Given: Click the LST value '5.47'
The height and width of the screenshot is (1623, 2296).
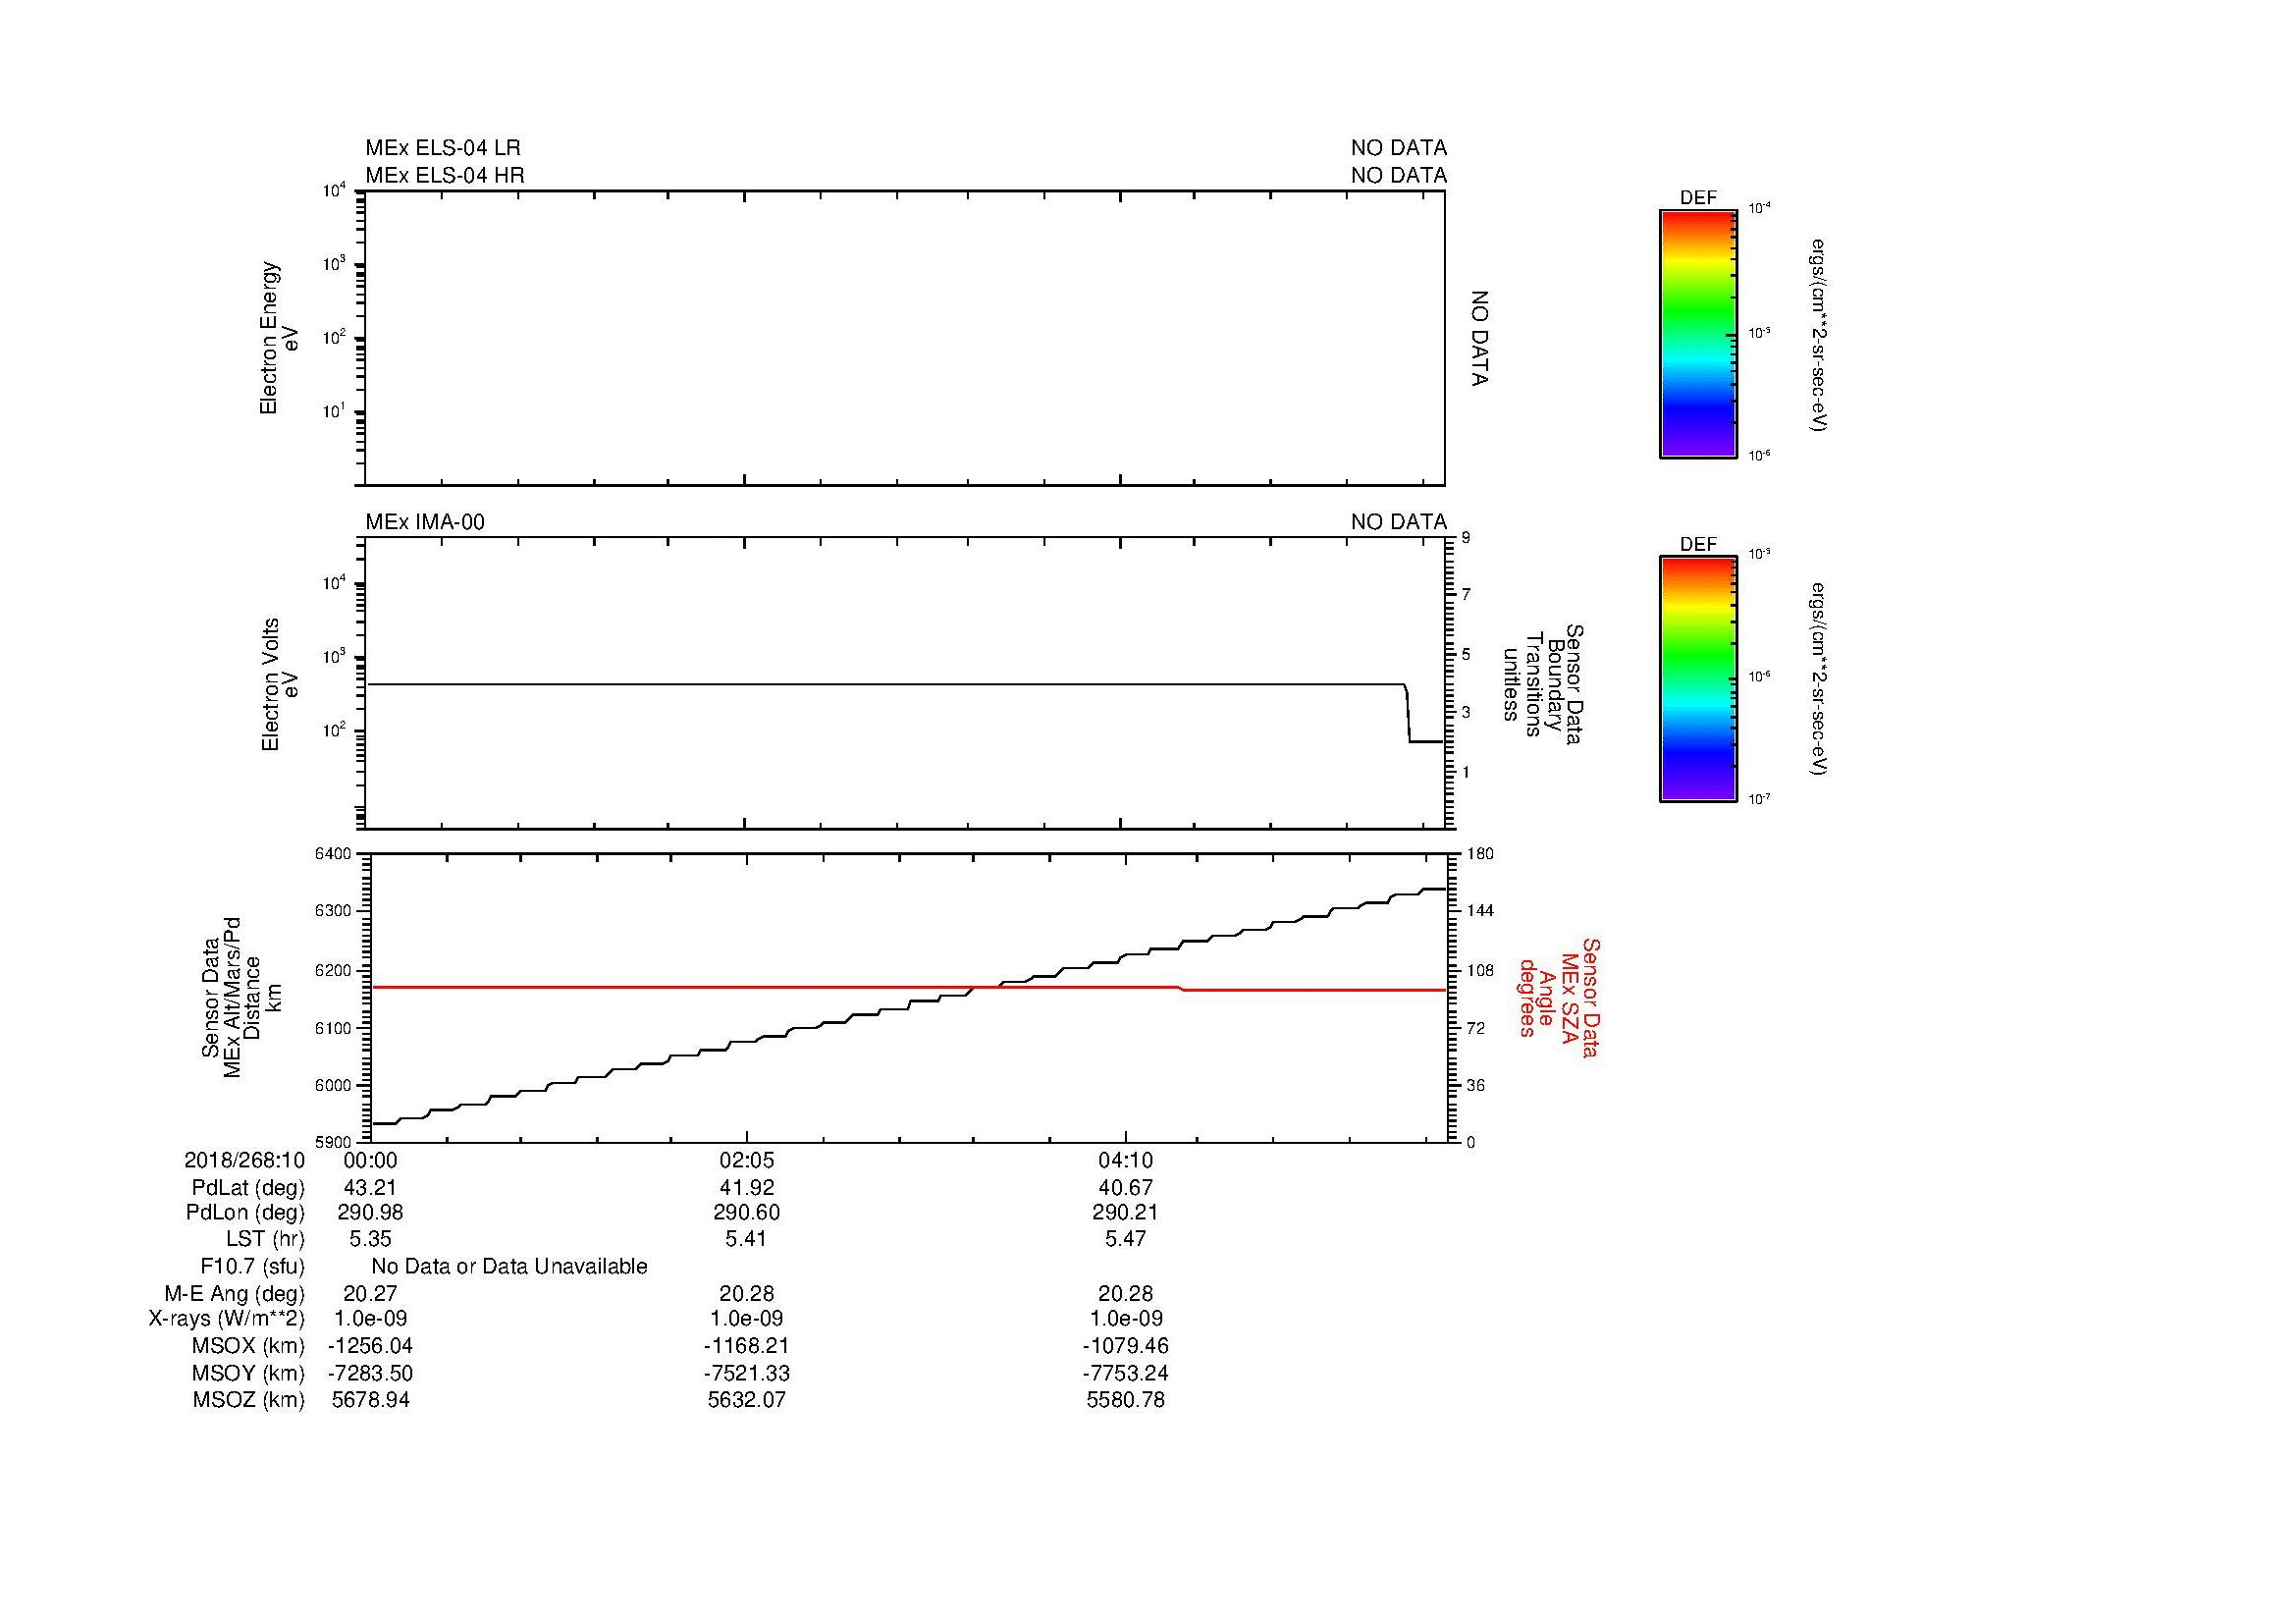Looking at the screenshot, I should tap(1126, 1238).
